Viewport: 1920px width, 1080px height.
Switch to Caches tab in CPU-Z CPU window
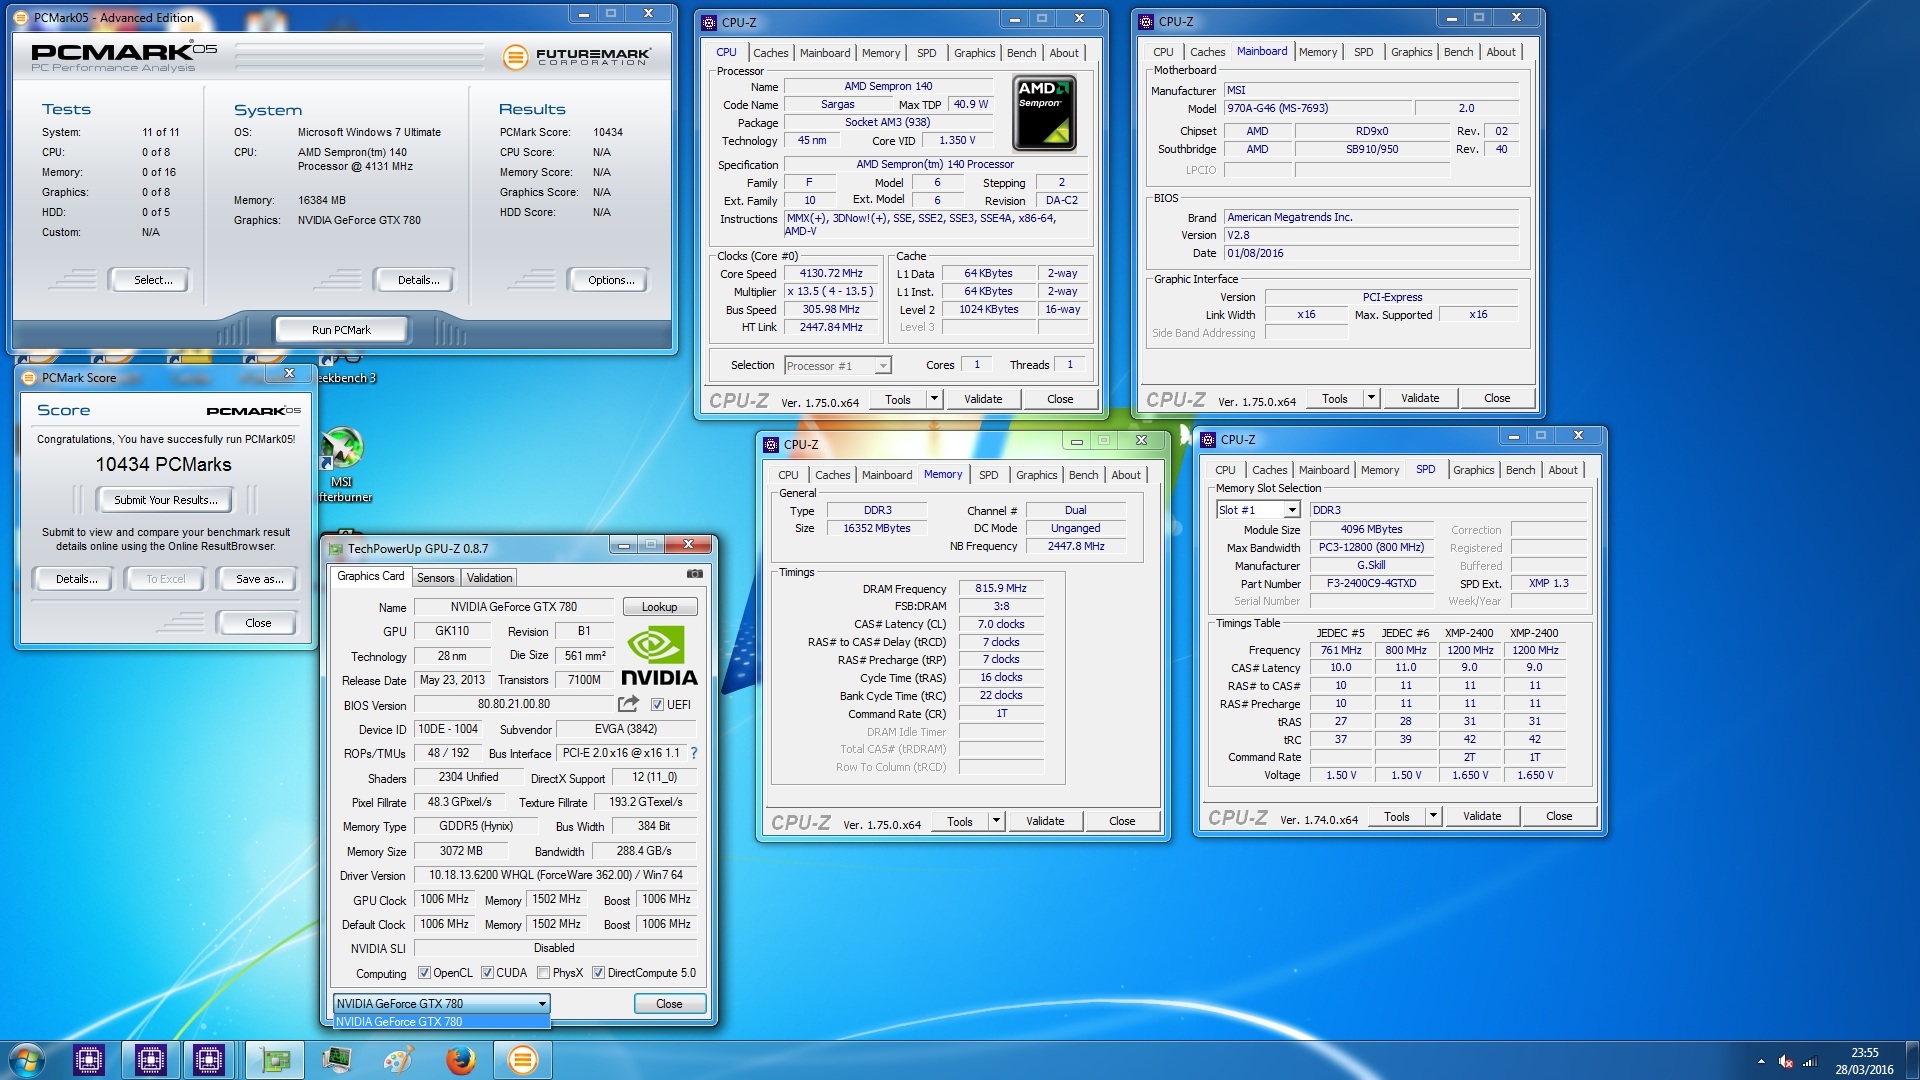pos(770,53)
